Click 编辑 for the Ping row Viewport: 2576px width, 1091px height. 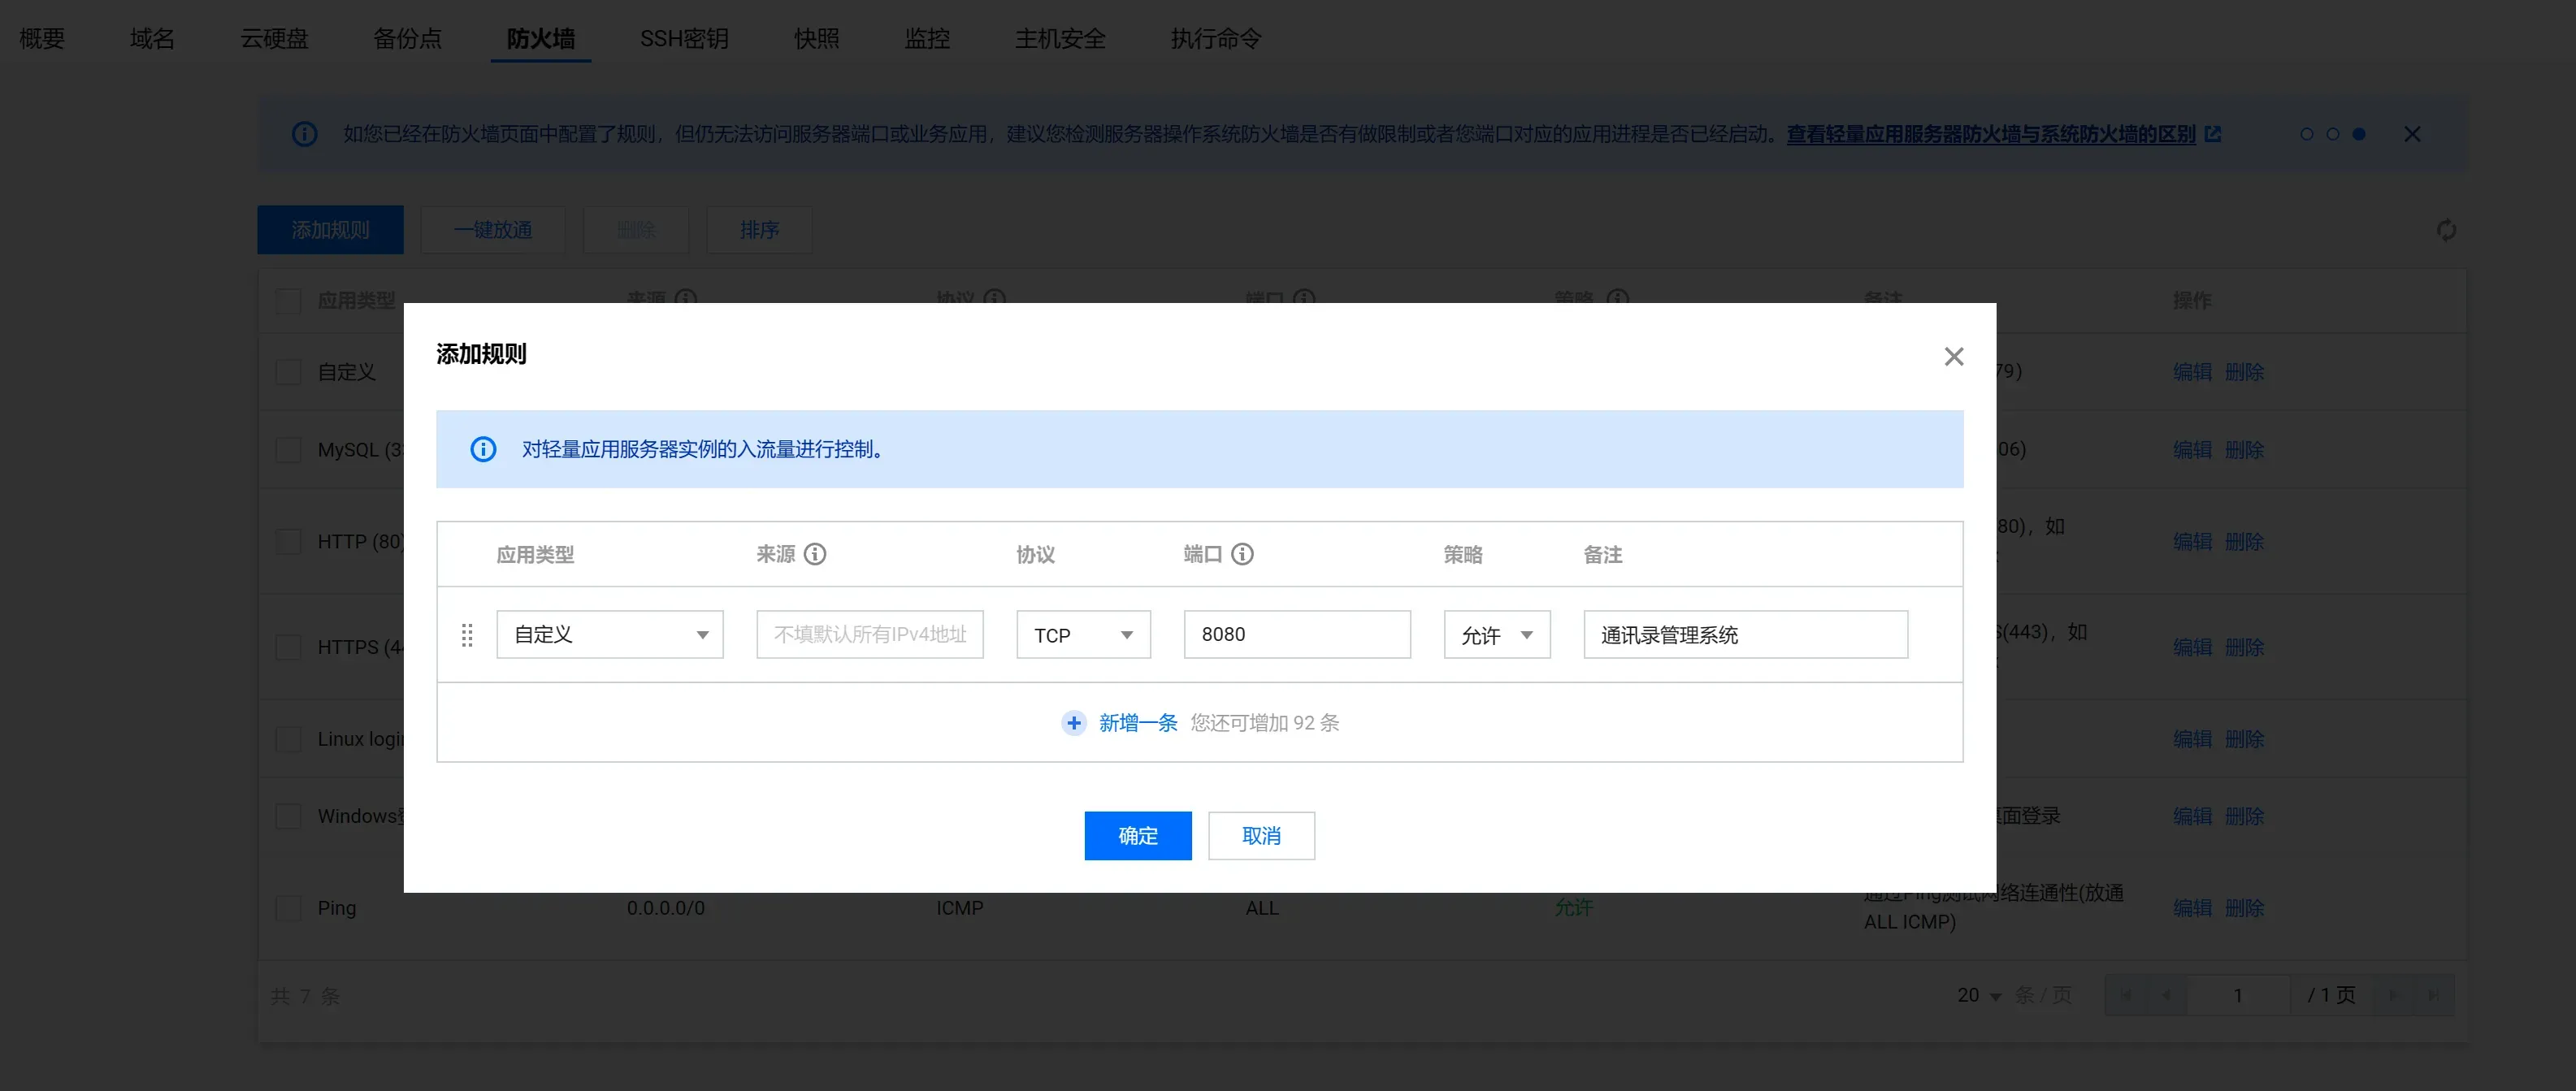[2192, 908]
